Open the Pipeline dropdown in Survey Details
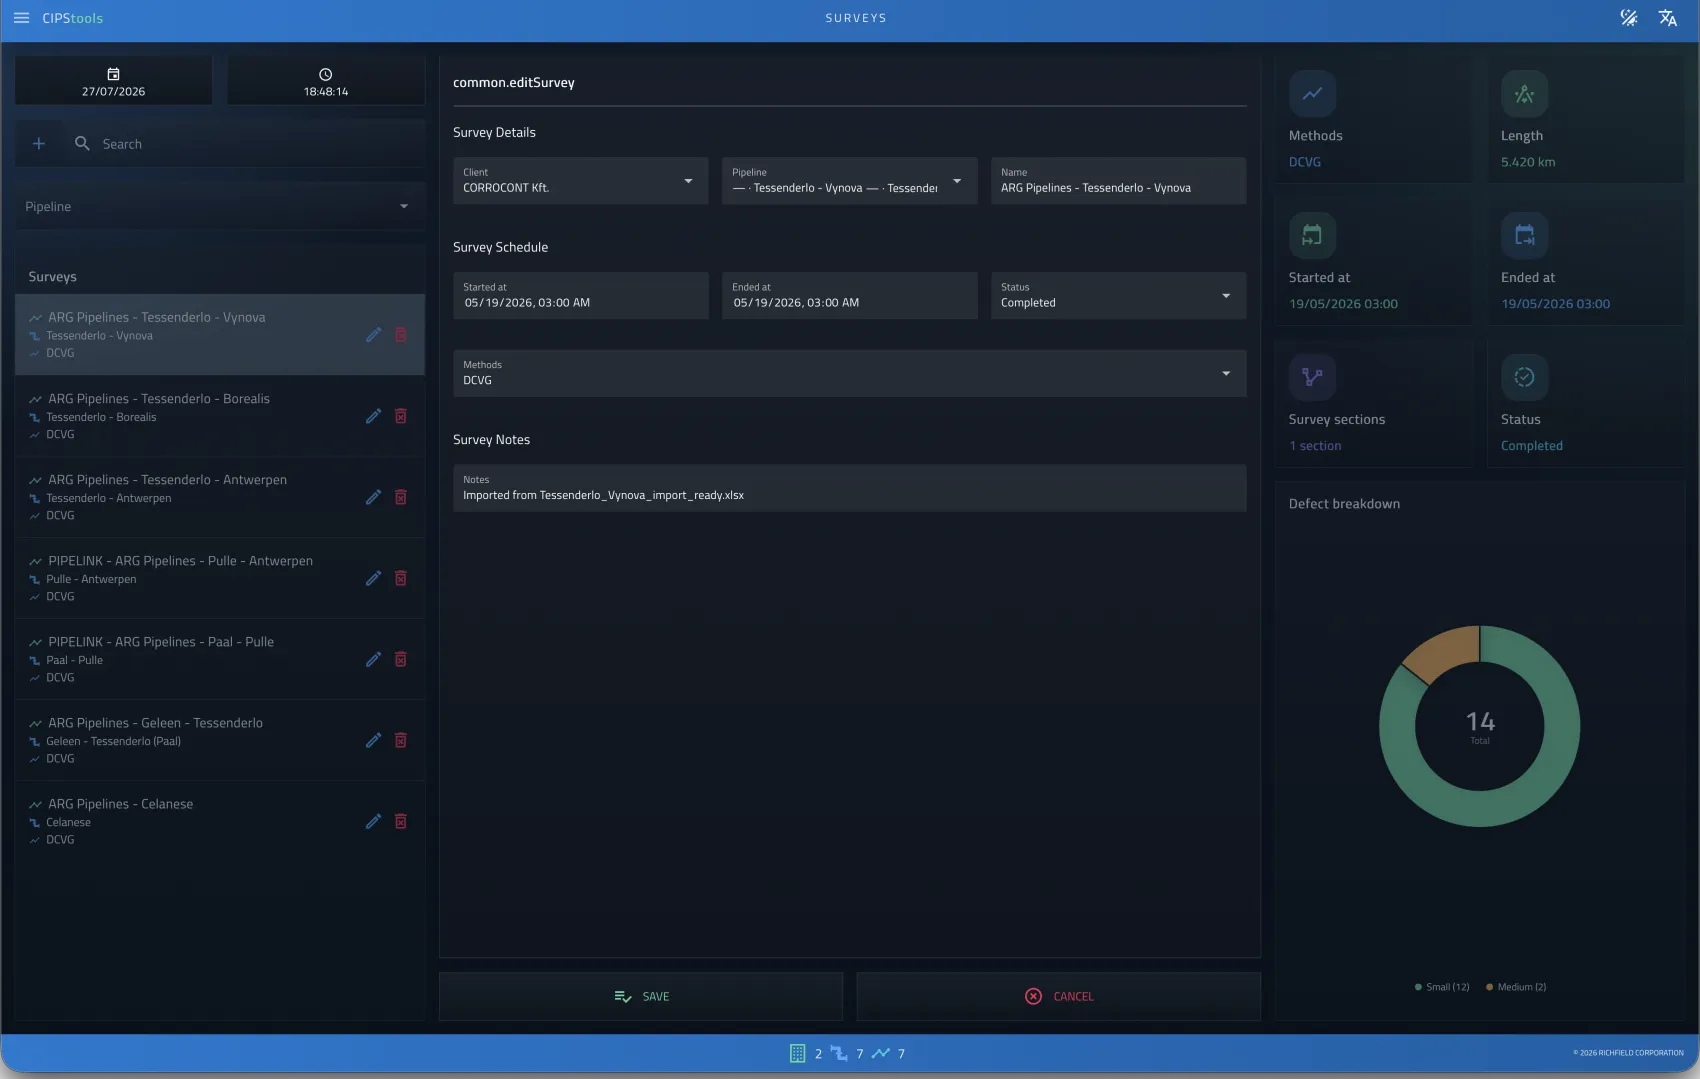The width and height of the screenshot is (1700, 1079). (x=849, y=181)
